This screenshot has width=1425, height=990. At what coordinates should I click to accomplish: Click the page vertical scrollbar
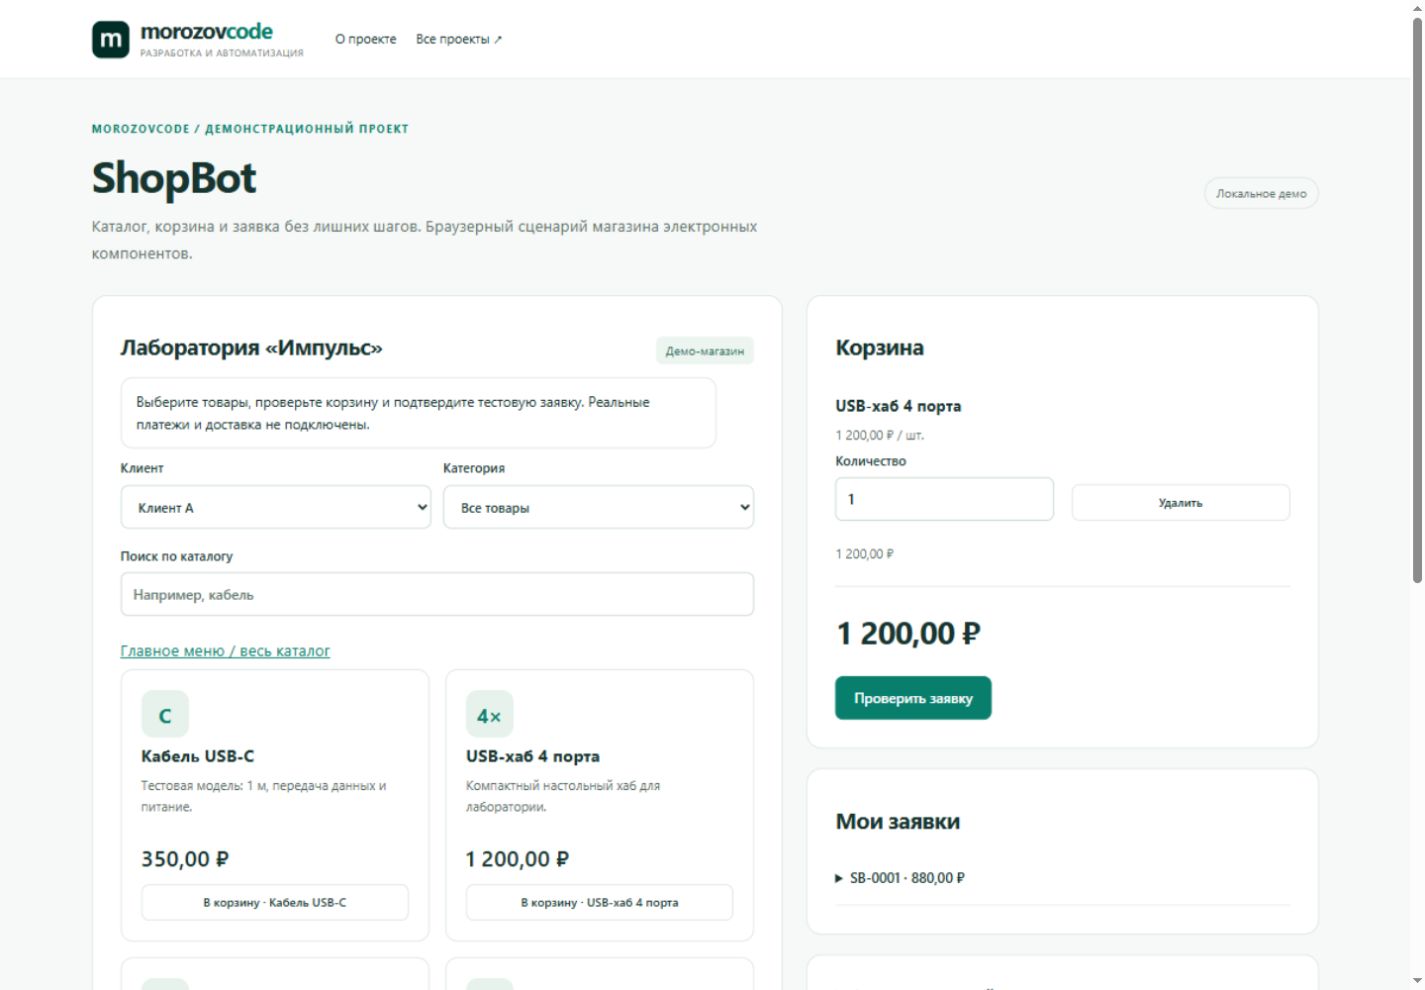coord(1416,300)
